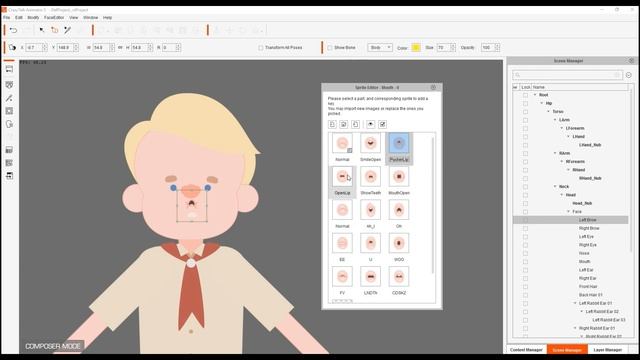
Task: Click eighth icon in left vertical toolbar
Action: point(9,163)
